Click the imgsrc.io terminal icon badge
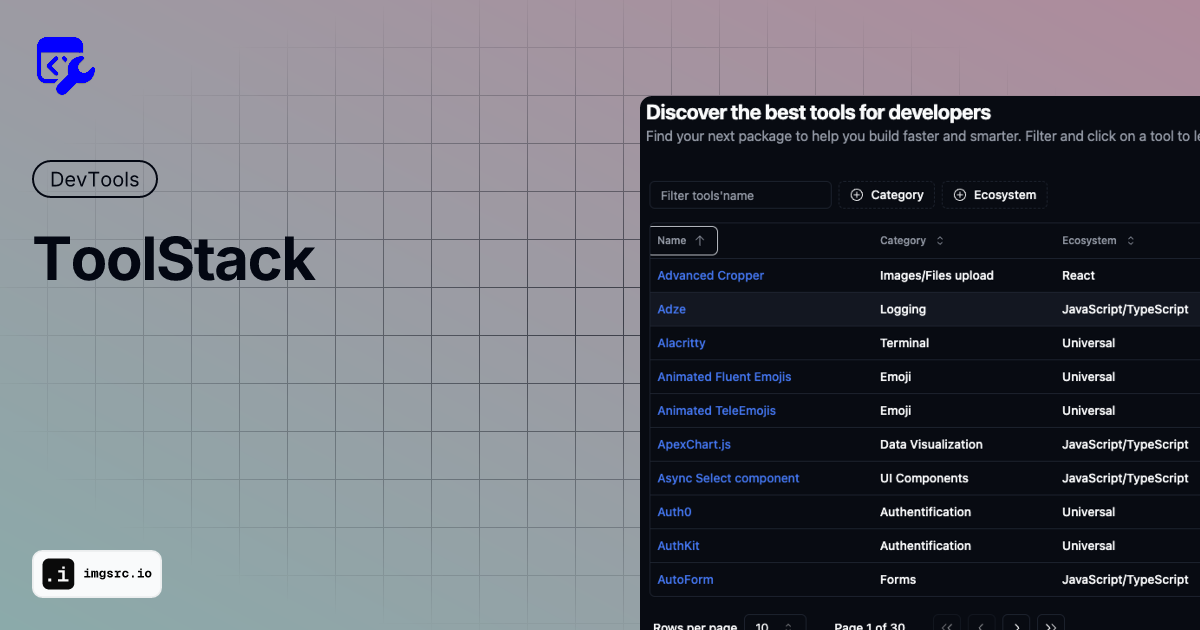This screenshot has height=630, width=1200. point(58,574)
